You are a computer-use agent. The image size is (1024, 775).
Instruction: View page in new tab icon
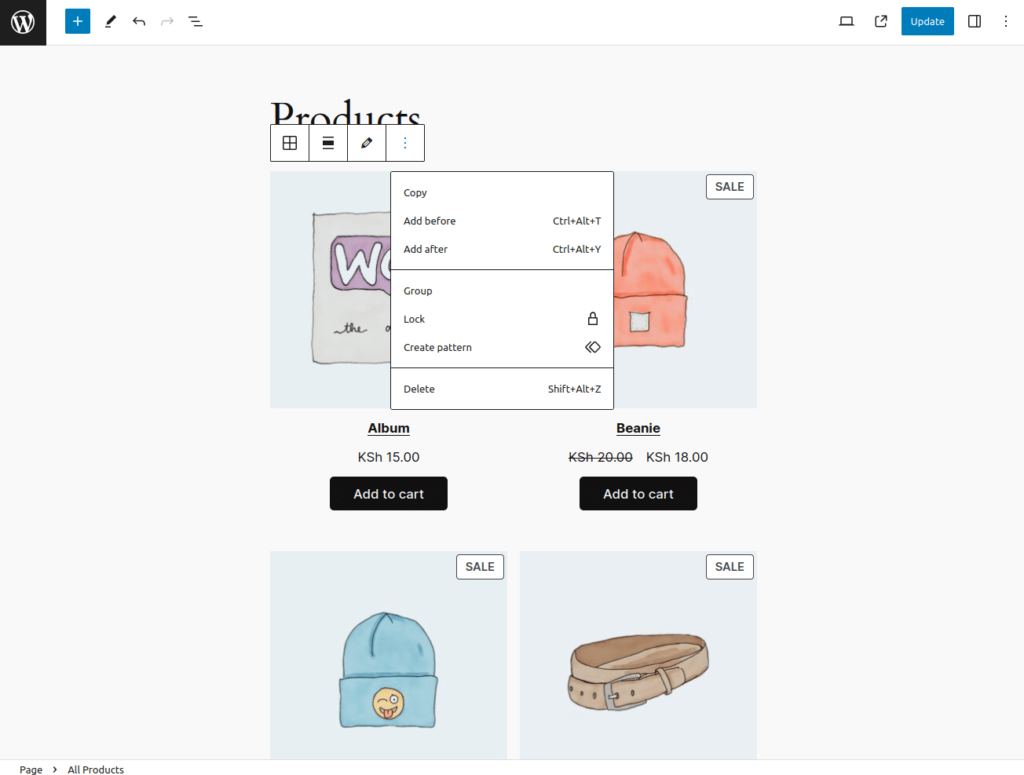point(880,22)
